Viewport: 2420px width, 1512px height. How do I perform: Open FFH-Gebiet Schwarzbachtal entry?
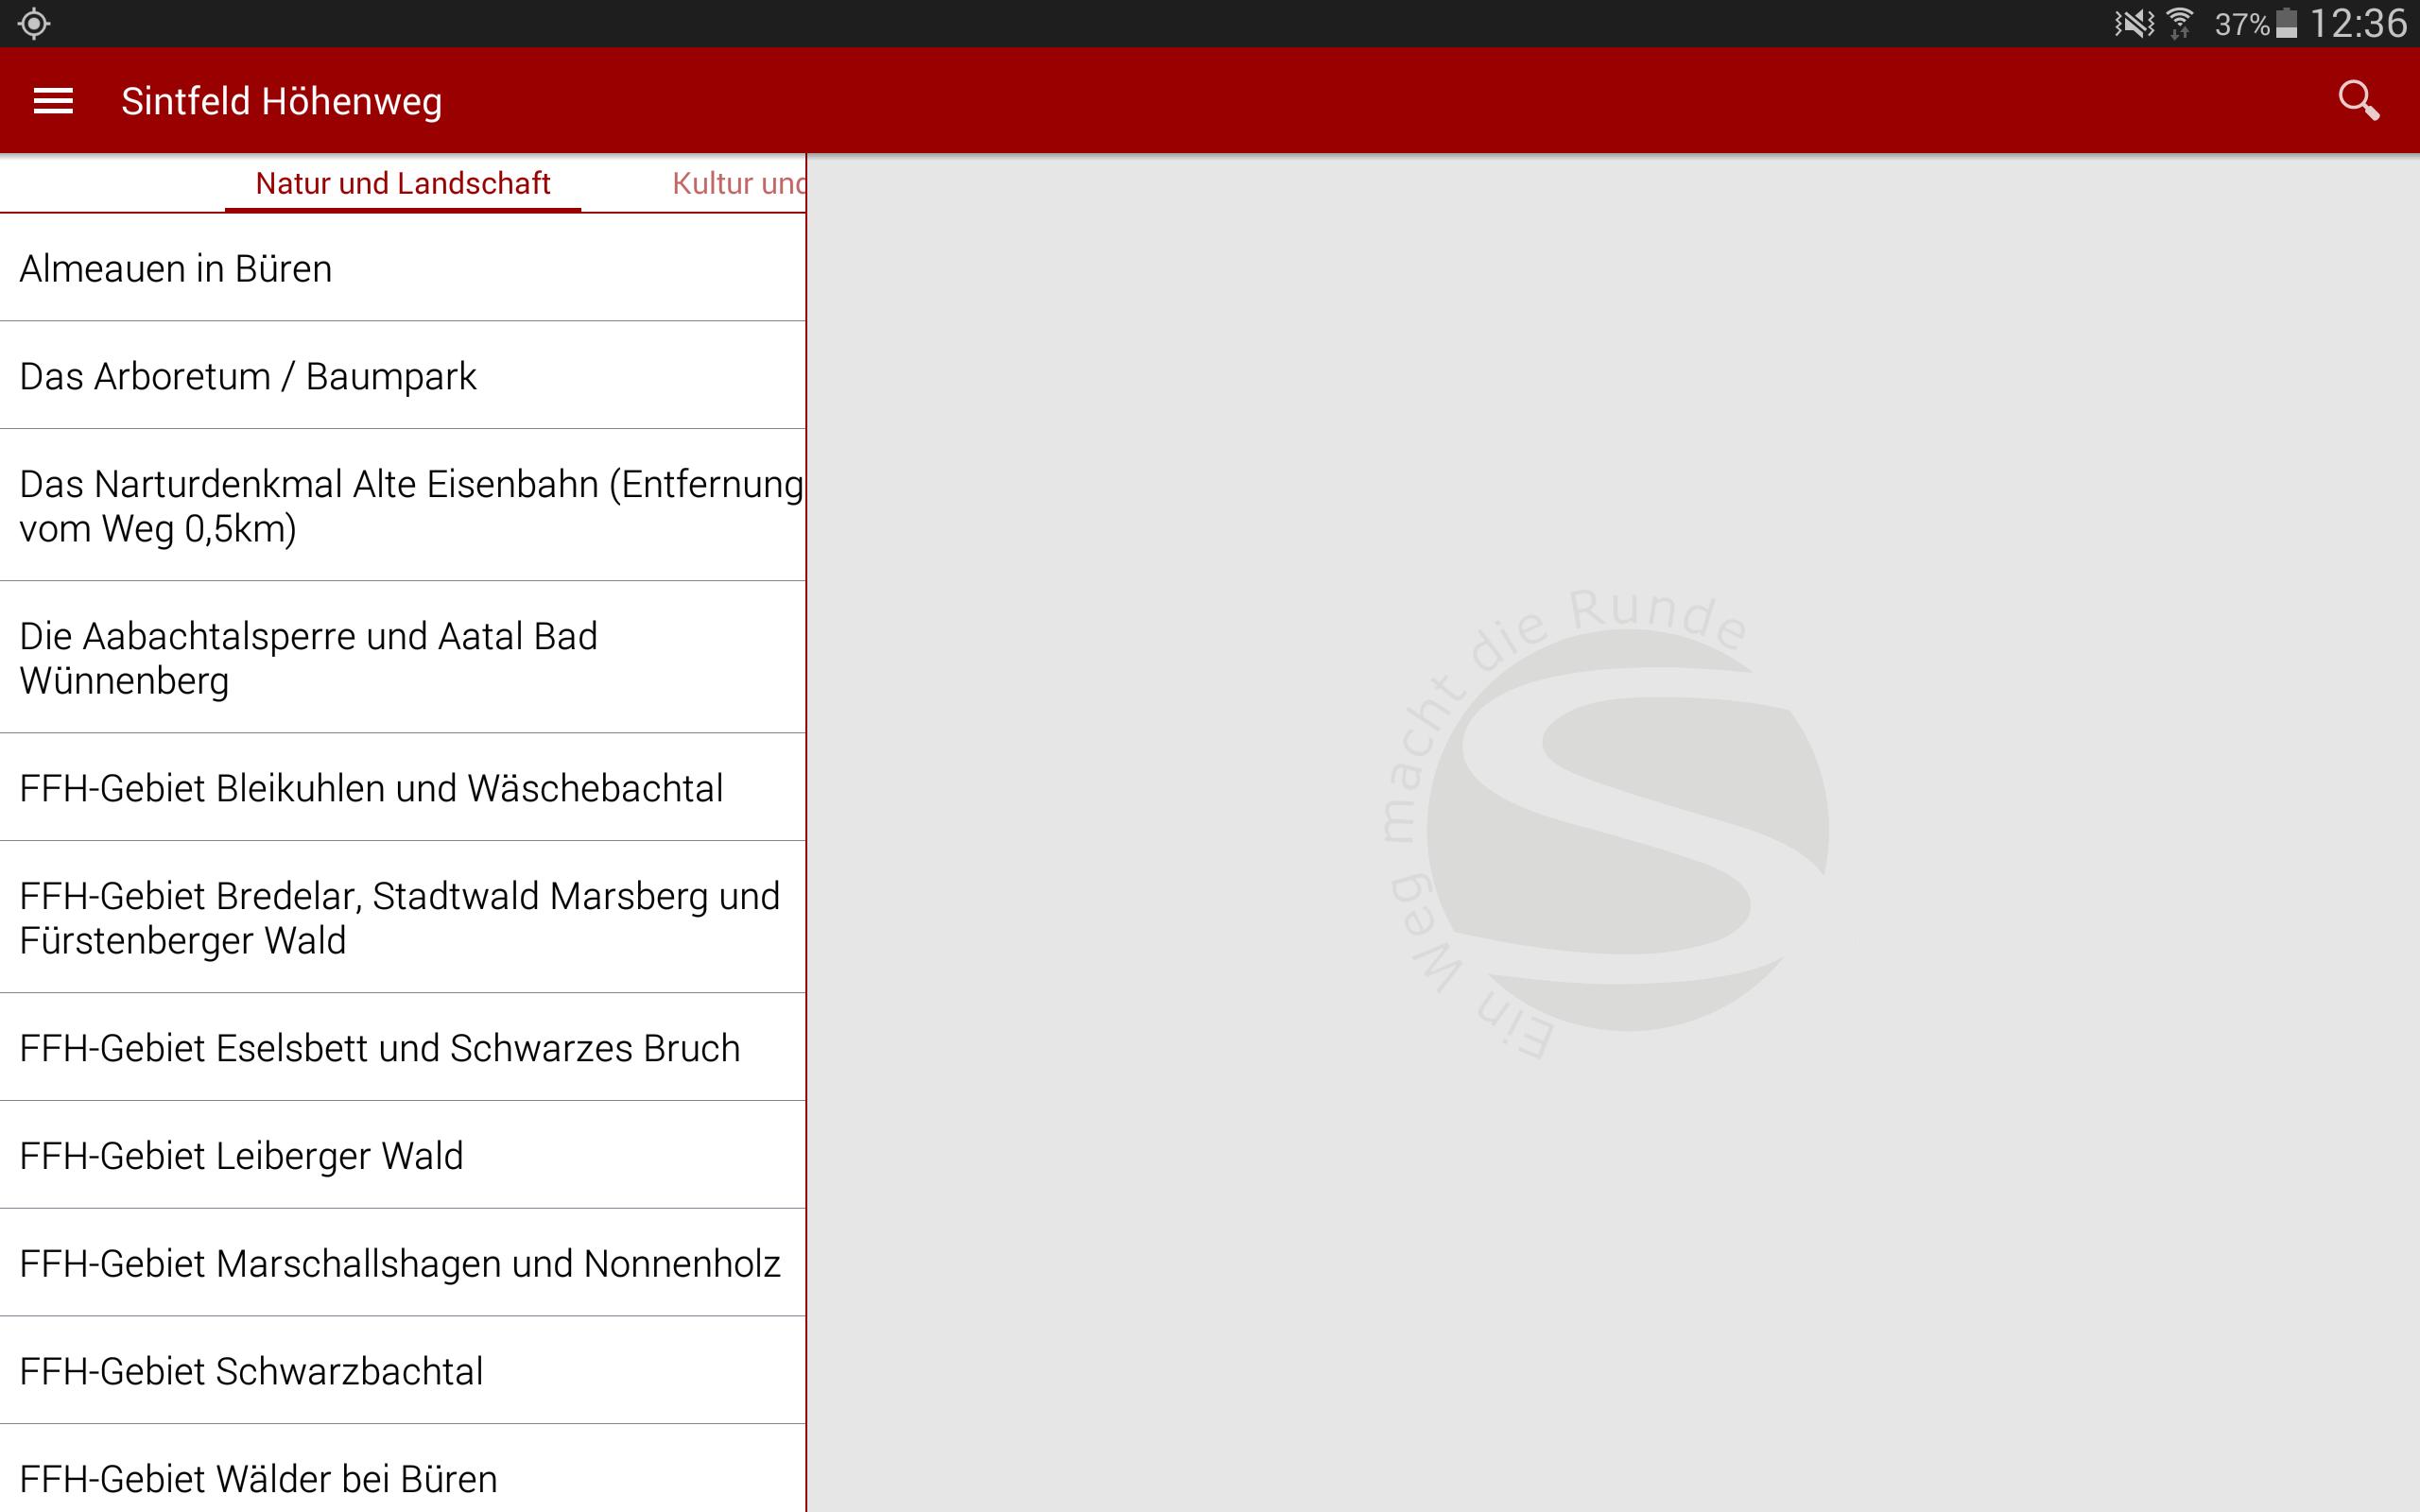[403, 1371]
